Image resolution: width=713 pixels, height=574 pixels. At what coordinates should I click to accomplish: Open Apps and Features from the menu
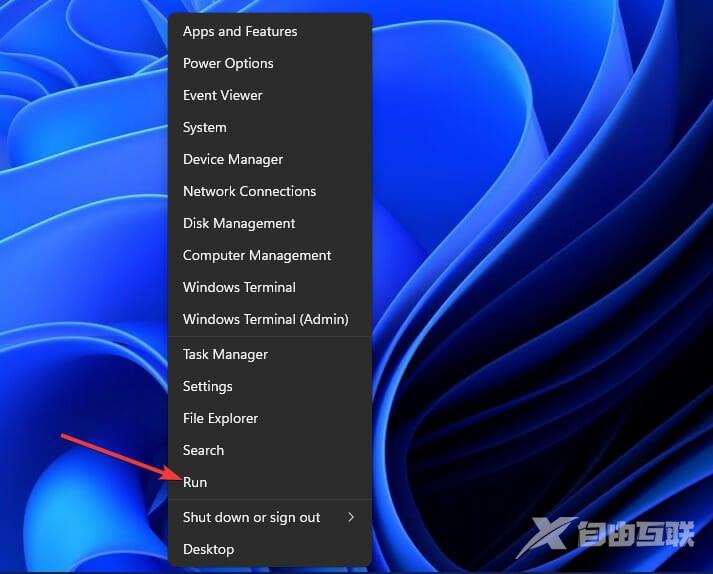pos(240,31)
